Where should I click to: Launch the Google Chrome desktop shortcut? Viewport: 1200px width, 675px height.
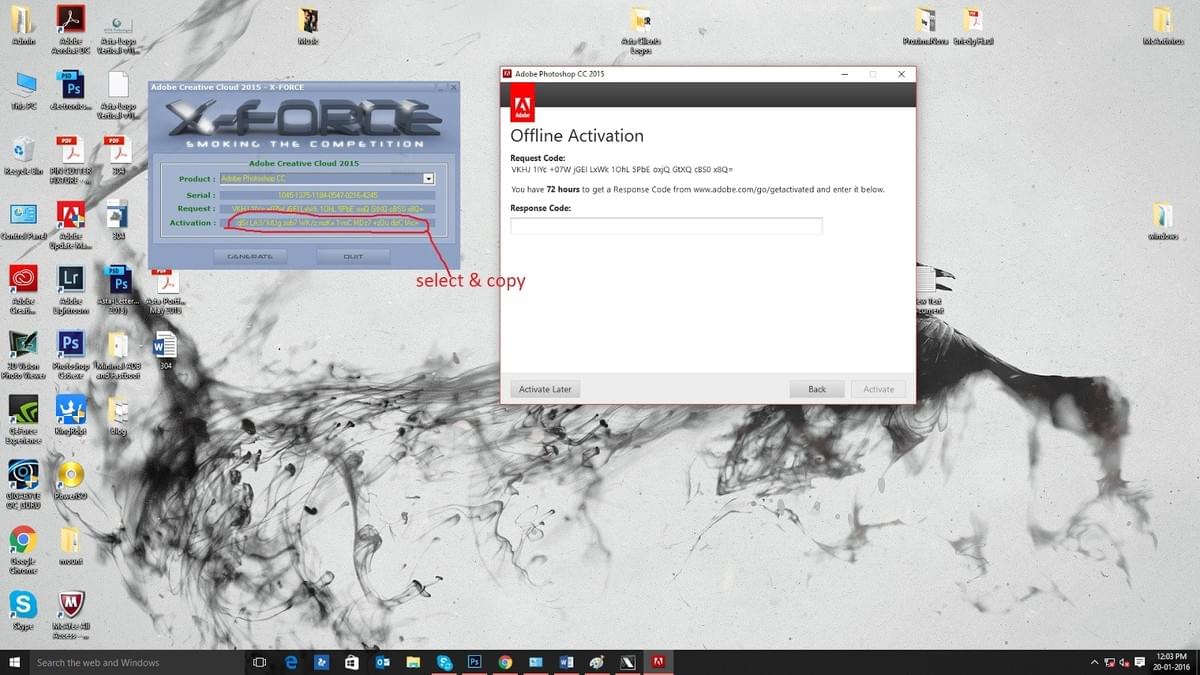pyautogui.click(x=23, y=550)
